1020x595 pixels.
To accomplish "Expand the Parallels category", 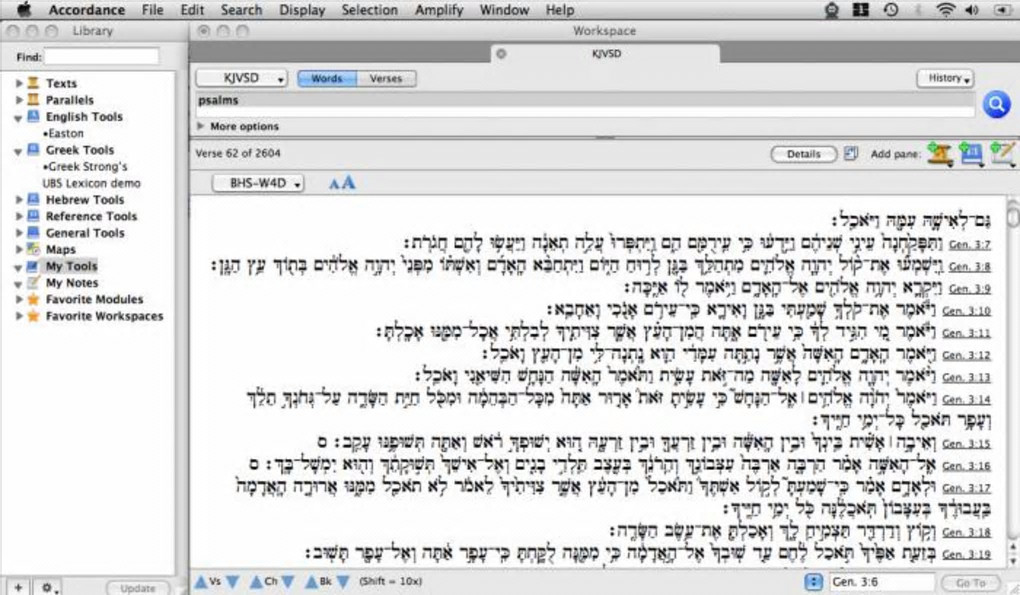I will 19,99.
